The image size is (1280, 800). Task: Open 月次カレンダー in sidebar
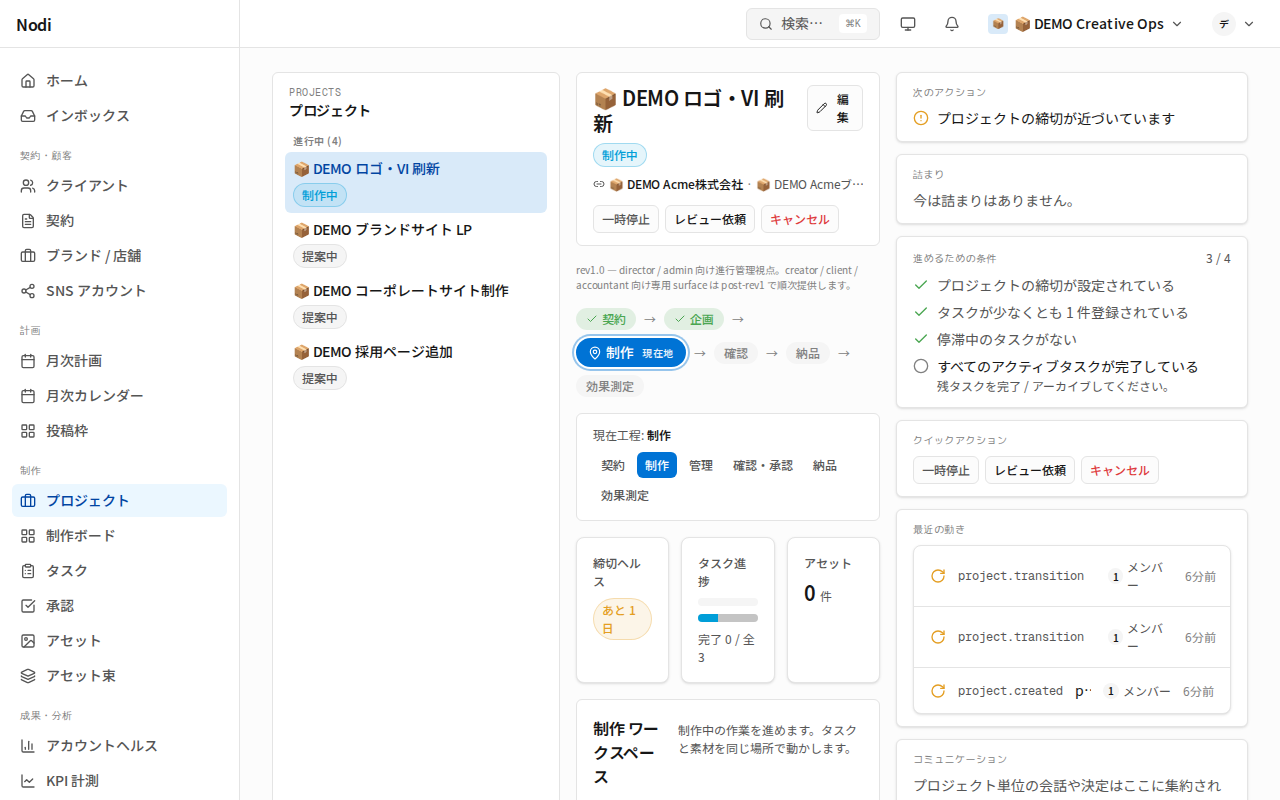(119, 395)
